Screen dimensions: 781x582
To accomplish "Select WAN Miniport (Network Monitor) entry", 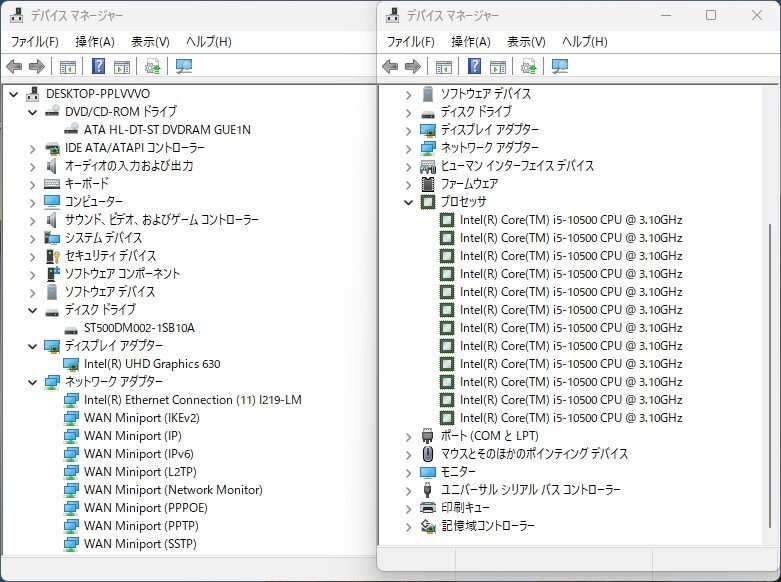I will (173, 490).
